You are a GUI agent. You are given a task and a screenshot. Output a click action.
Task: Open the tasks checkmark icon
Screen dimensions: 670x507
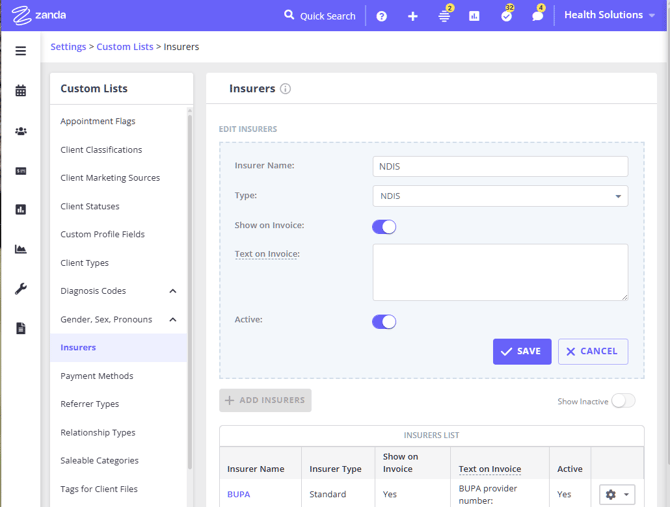click(x=506, y=16)
